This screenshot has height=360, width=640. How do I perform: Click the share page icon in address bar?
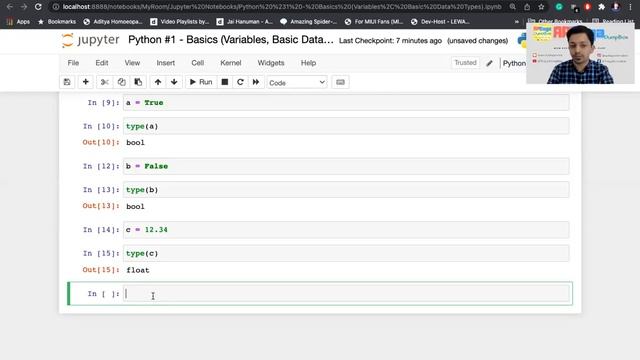527,7
